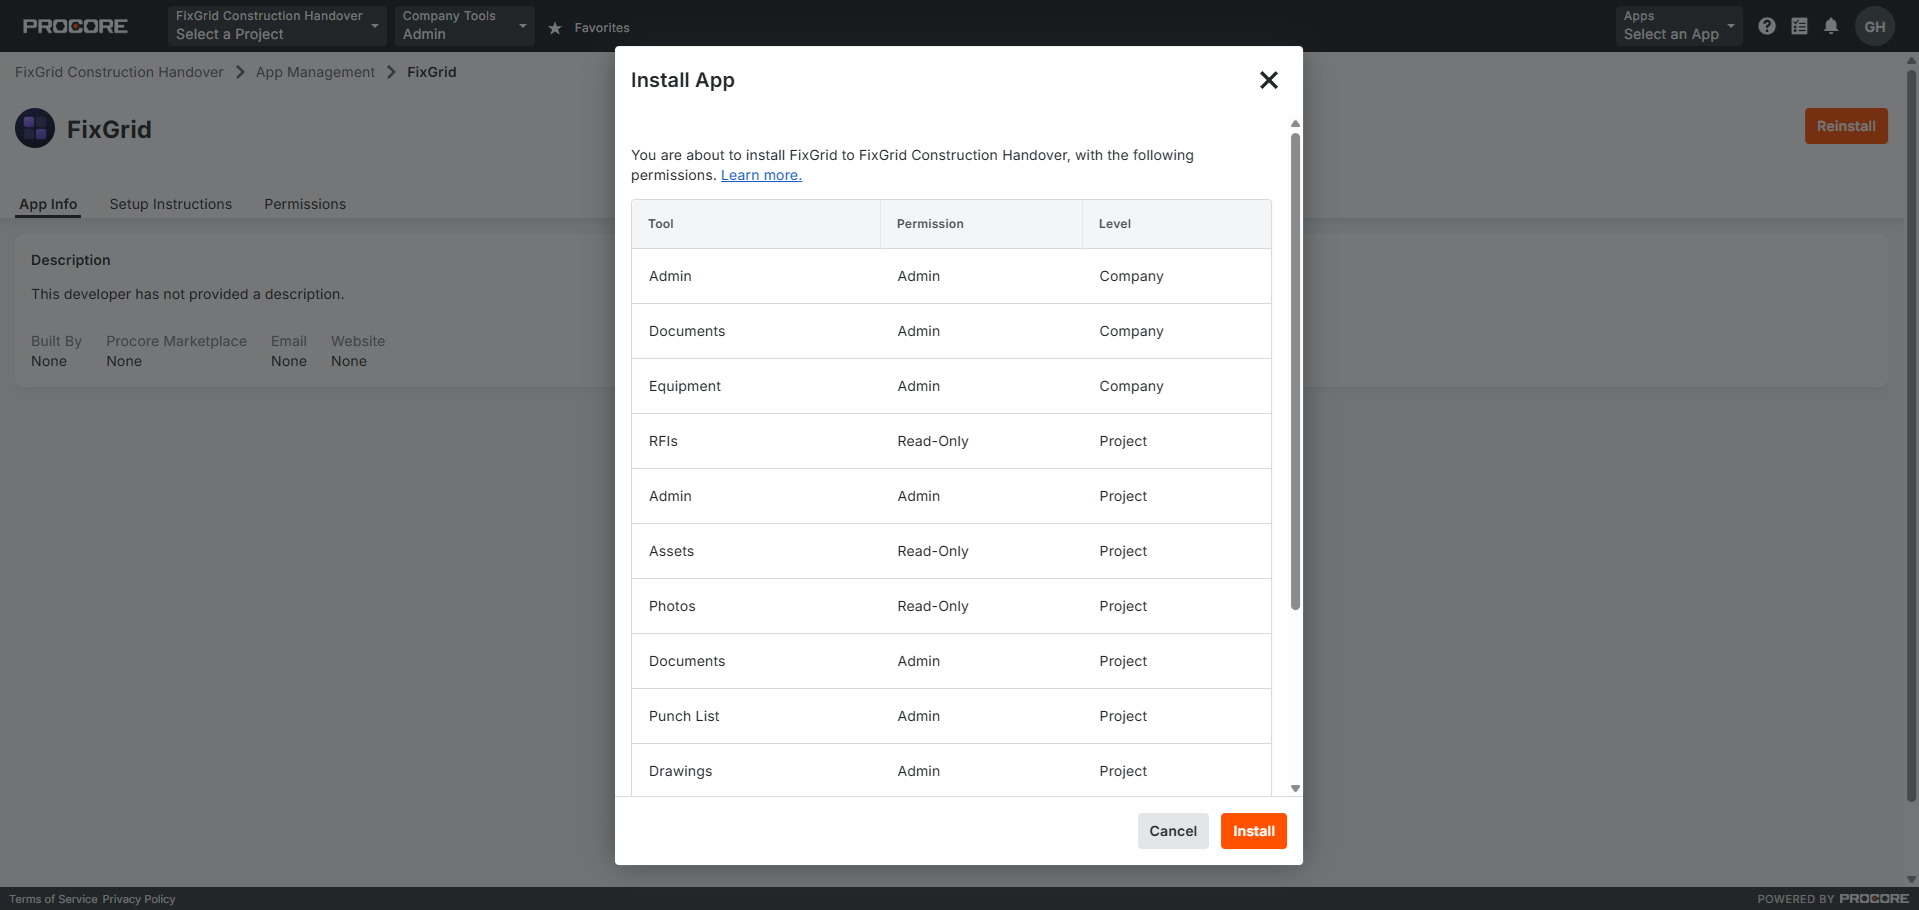Open the Select an App dropdown

(x=1679, y=26)
